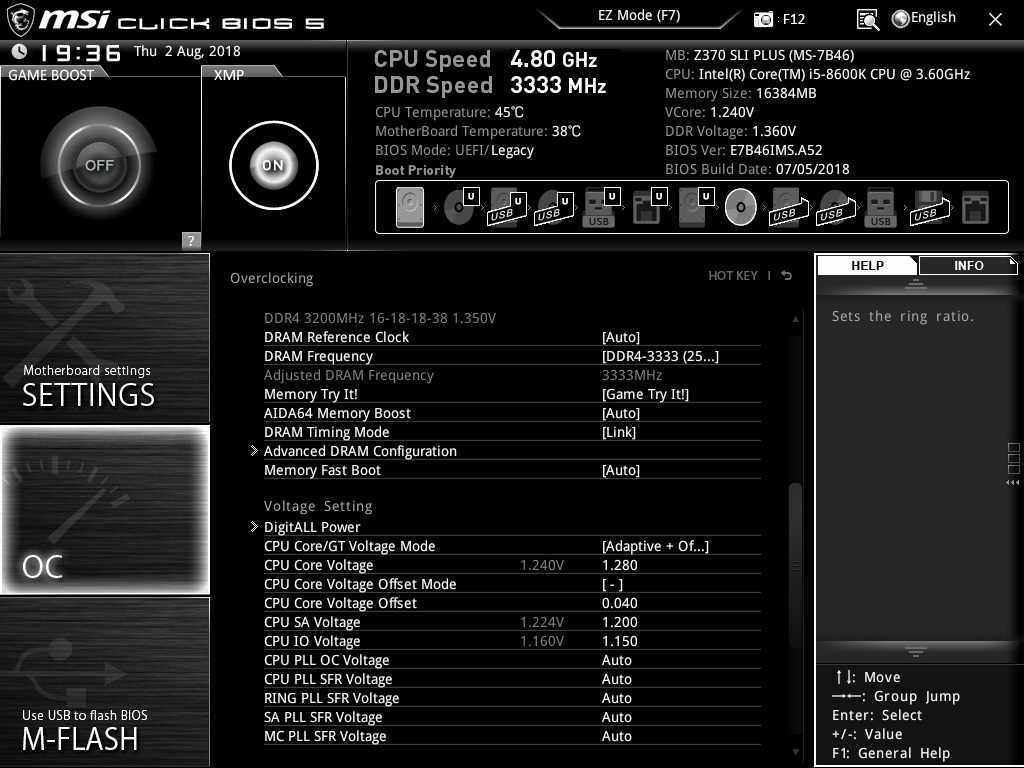Select SA PLL SFR Voltage row

pos(512,717)
